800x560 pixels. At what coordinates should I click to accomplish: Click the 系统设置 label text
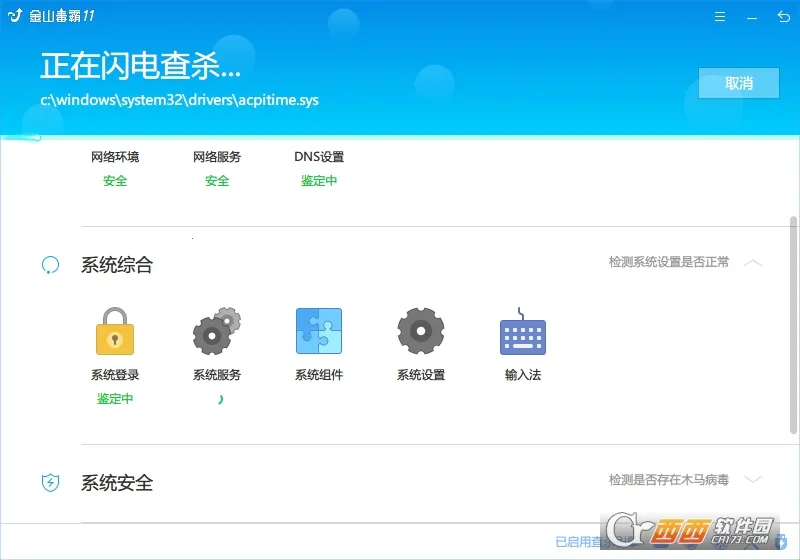click(421, 375)
